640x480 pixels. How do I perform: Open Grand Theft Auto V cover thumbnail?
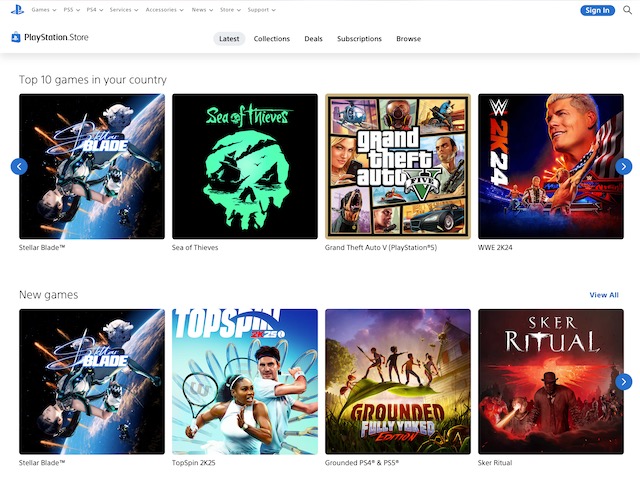coord(397,166)
